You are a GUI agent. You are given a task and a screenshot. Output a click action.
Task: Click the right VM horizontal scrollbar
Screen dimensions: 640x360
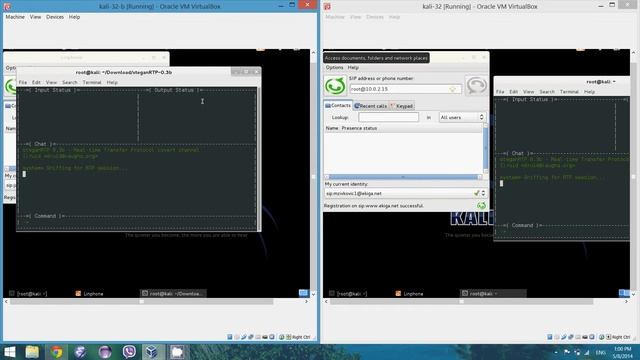pos(462,302)
